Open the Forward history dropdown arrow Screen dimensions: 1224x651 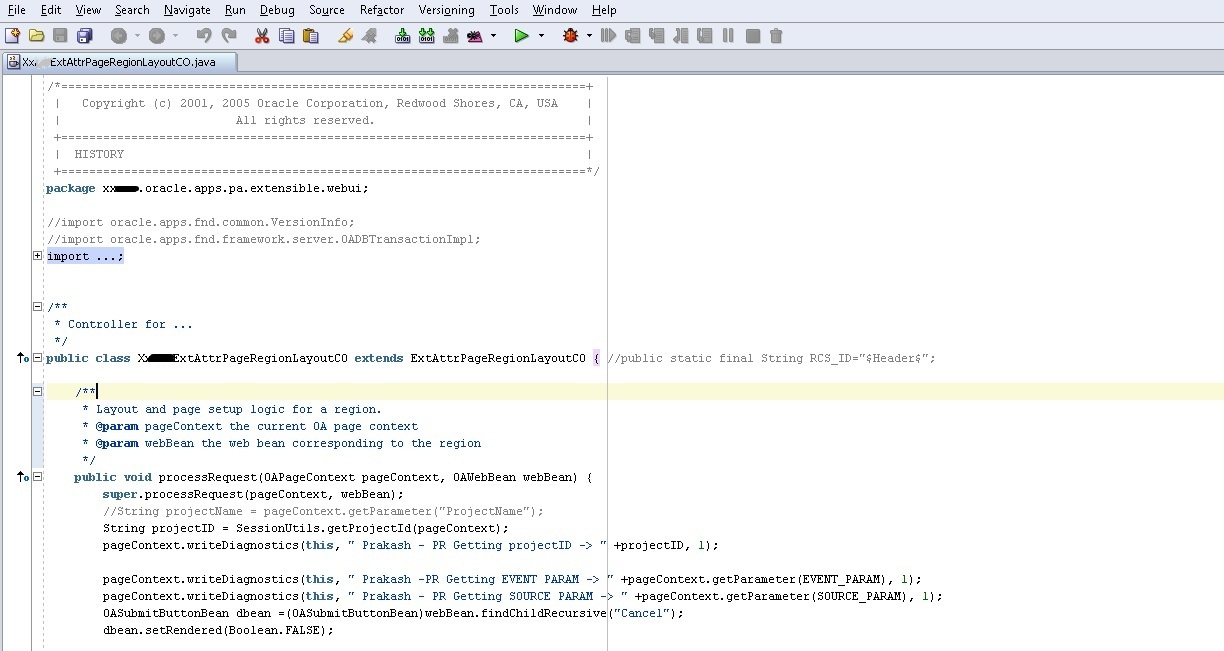(175, 36)
